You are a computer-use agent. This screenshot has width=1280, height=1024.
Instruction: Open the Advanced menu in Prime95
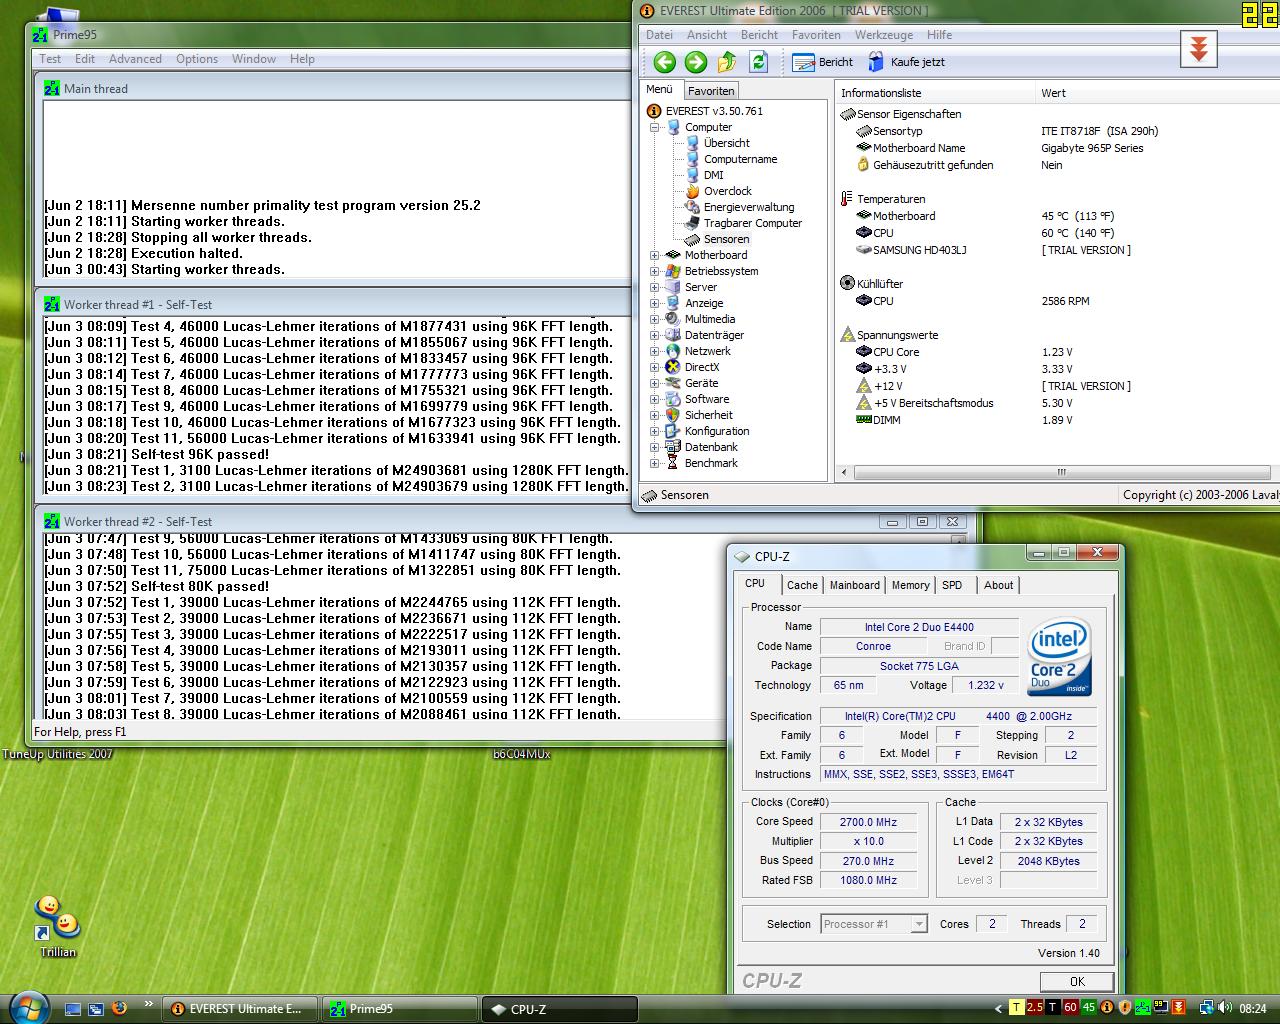coord(135,59)
